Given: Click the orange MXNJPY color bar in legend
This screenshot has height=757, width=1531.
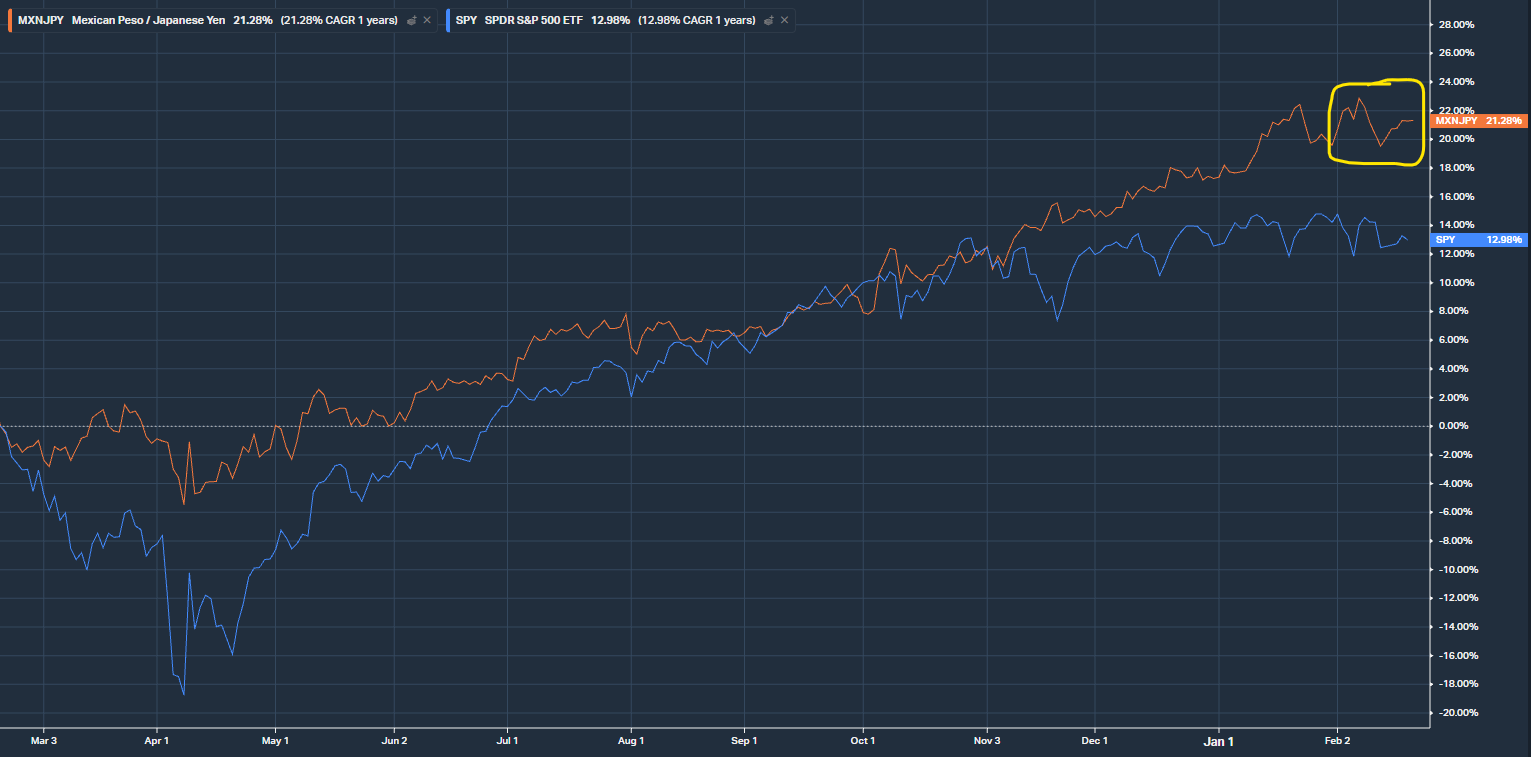Looking at the screenshot, I should click(10, 20).
